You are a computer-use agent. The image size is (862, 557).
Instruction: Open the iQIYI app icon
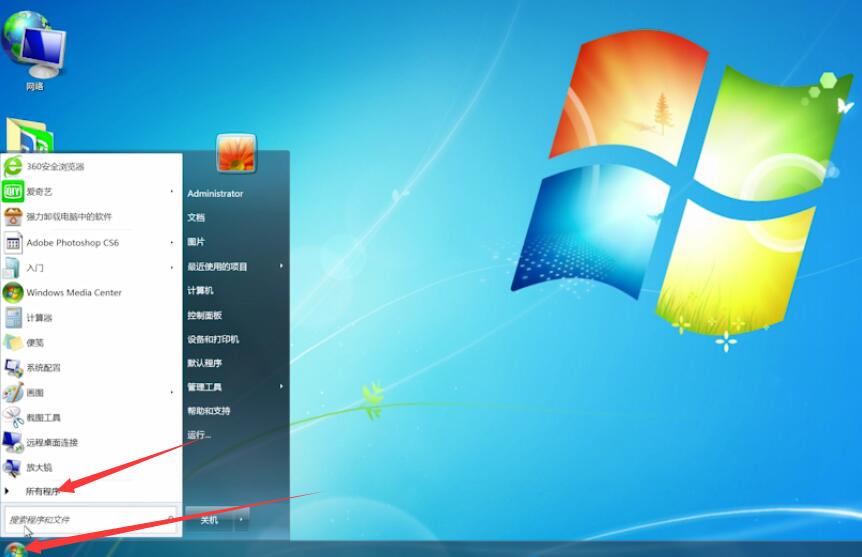tap(13, 191)
